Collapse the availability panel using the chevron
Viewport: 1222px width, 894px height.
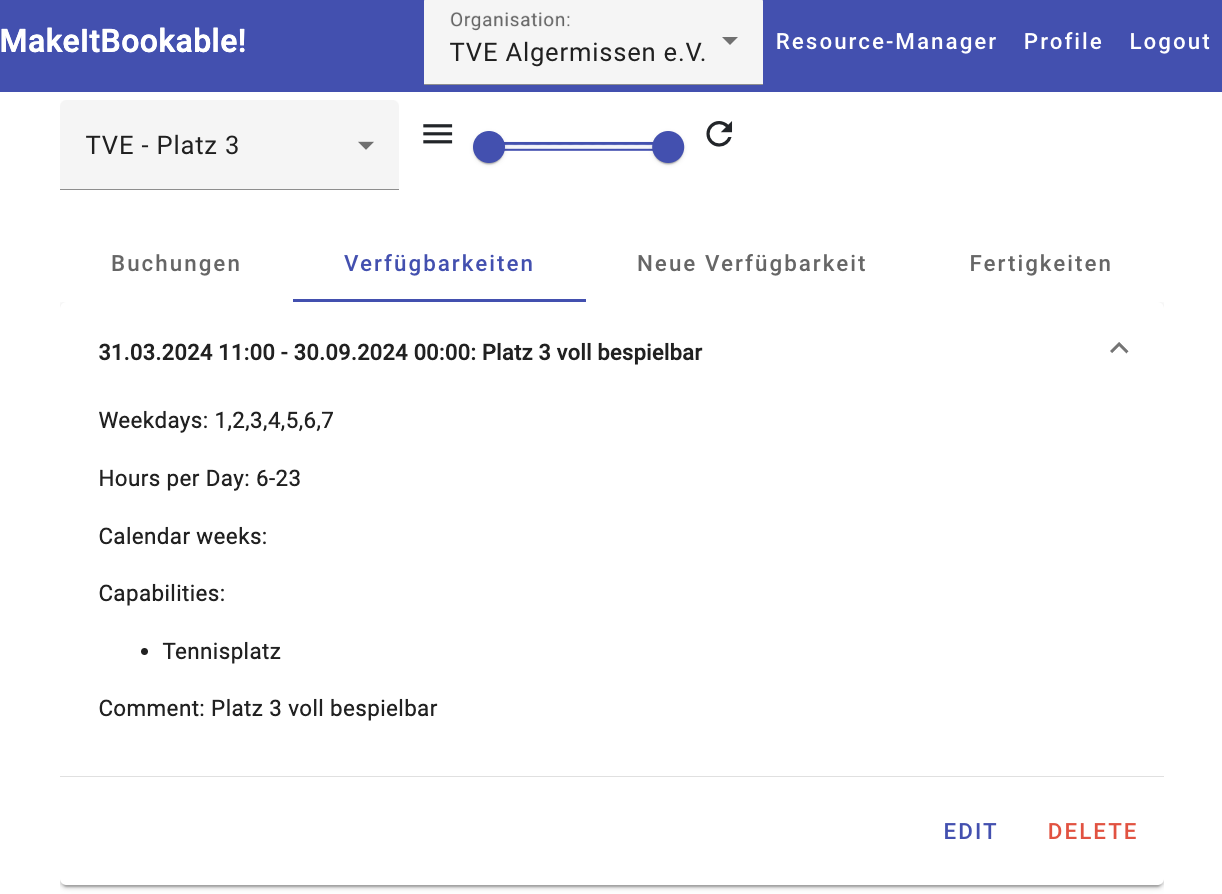point(1119,349)
